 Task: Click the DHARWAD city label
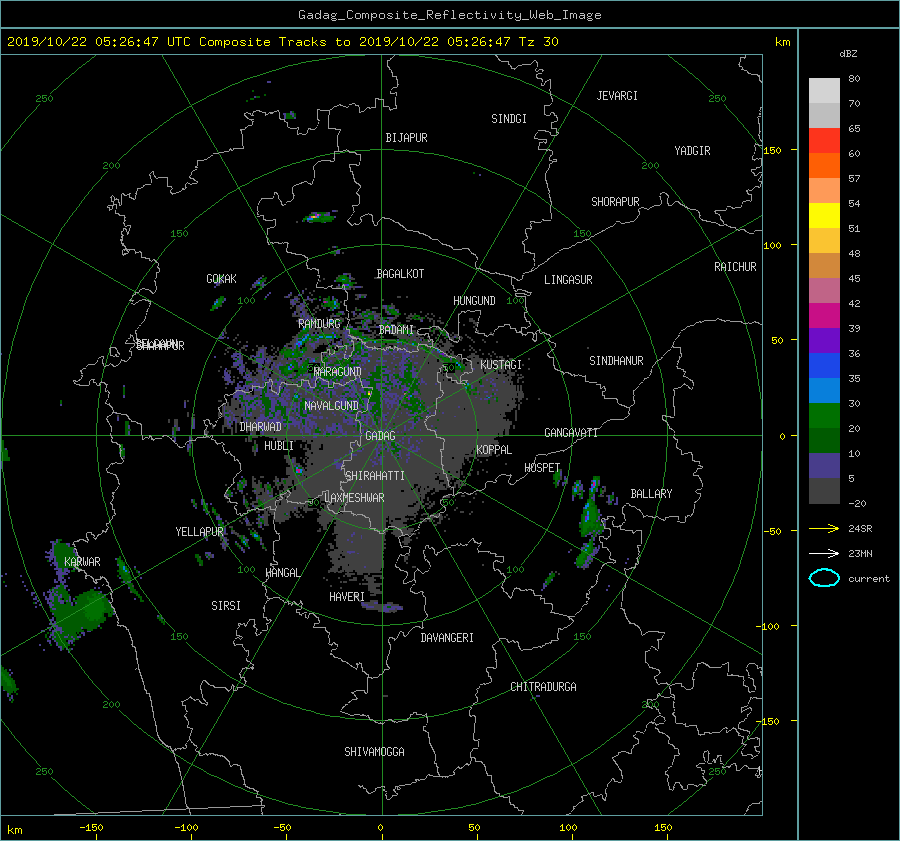(260, 427)
